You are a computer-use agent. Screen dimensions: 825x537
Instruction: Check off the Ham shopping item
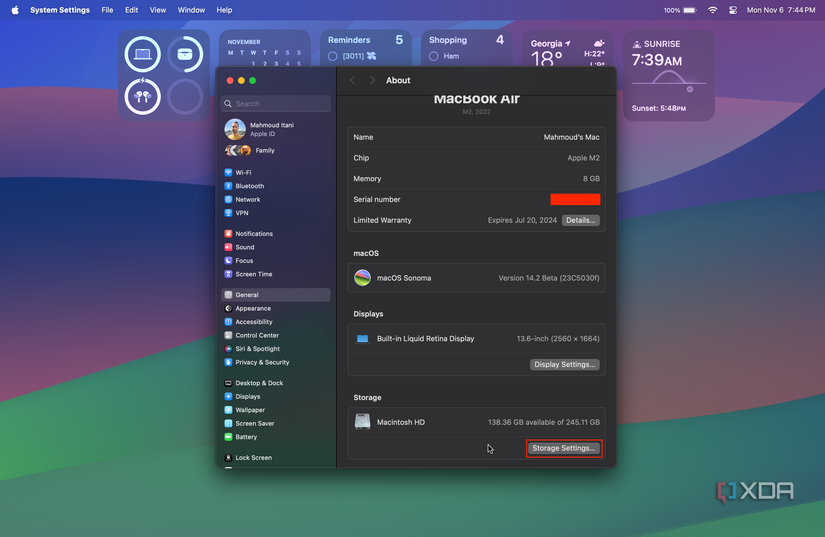pos(434,56)
